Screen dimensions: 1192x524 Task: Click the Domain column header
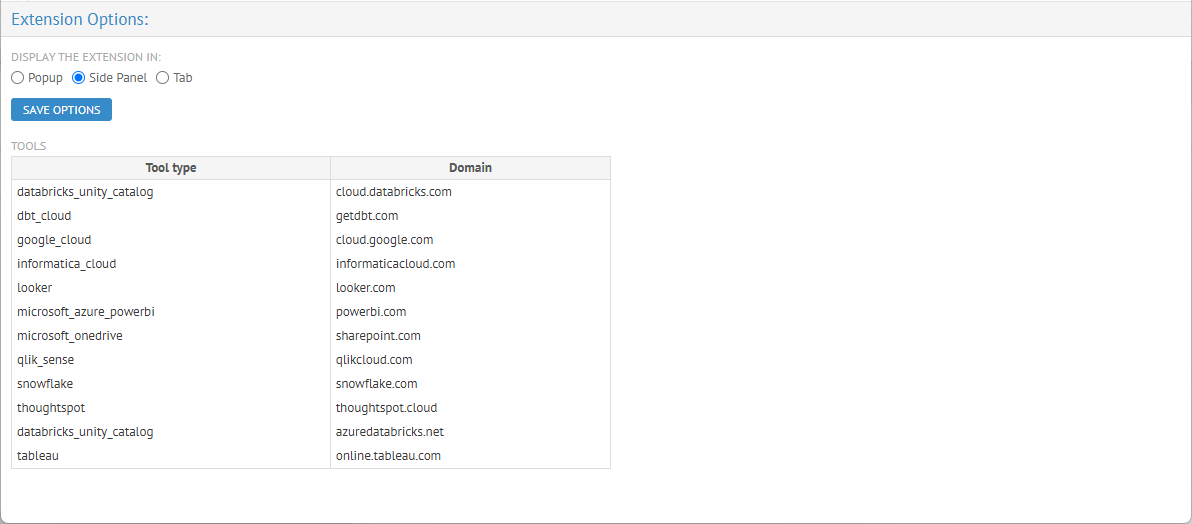pyautogui.click(x=470, y=168)
